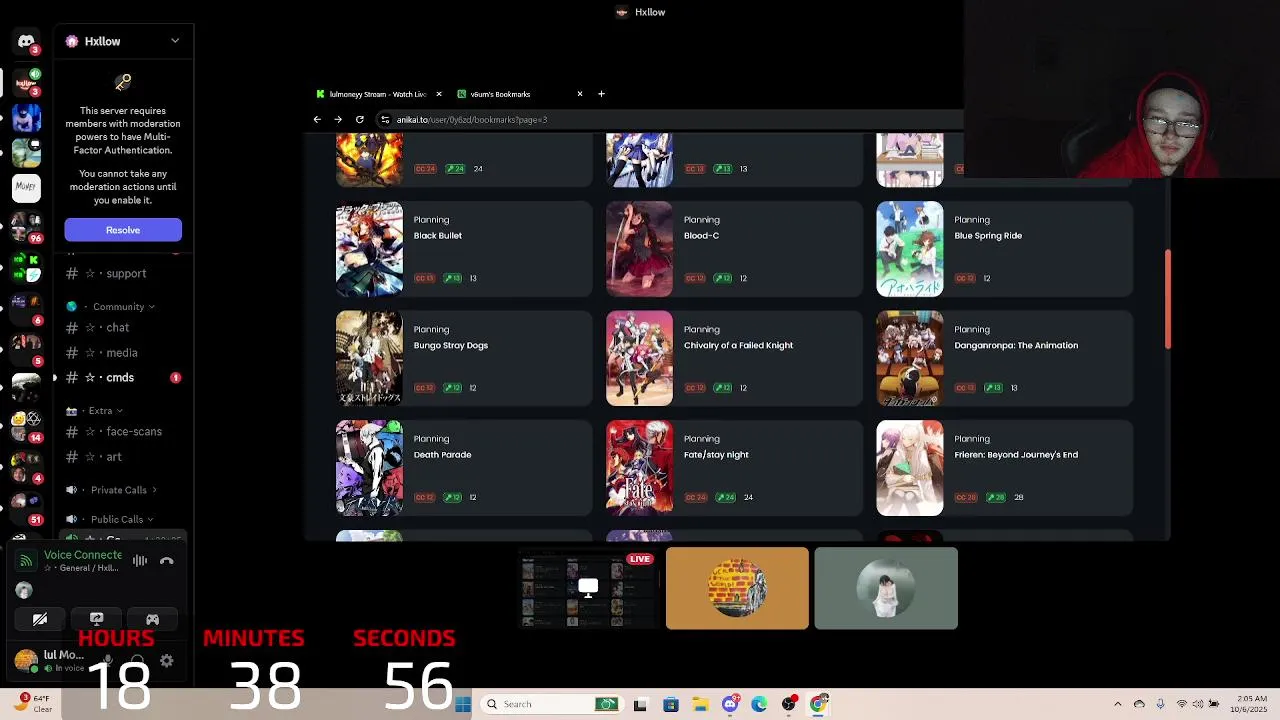
Task: Open Microsoft Edge from taskbar
Action: tap(759, 704)
